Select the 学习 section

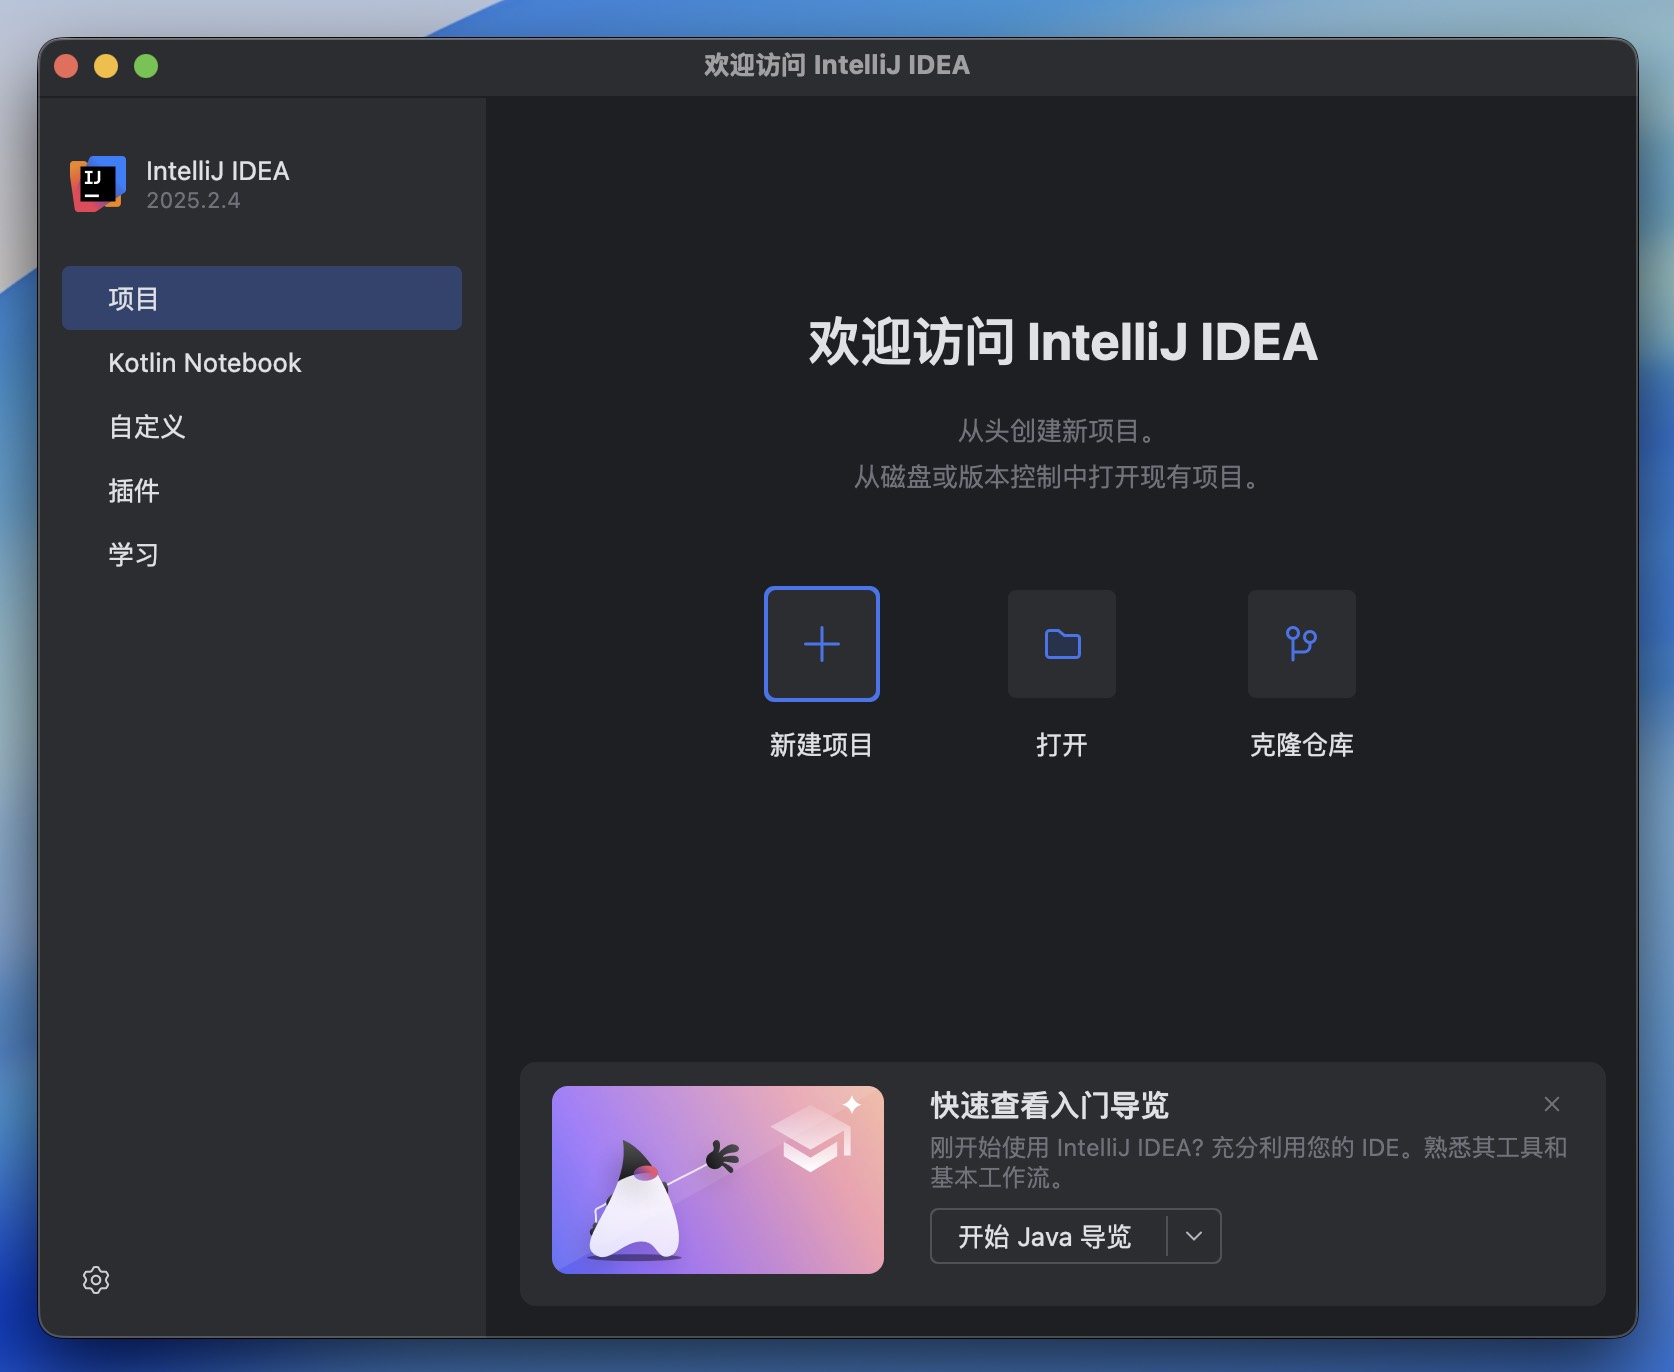click(133, 554)
